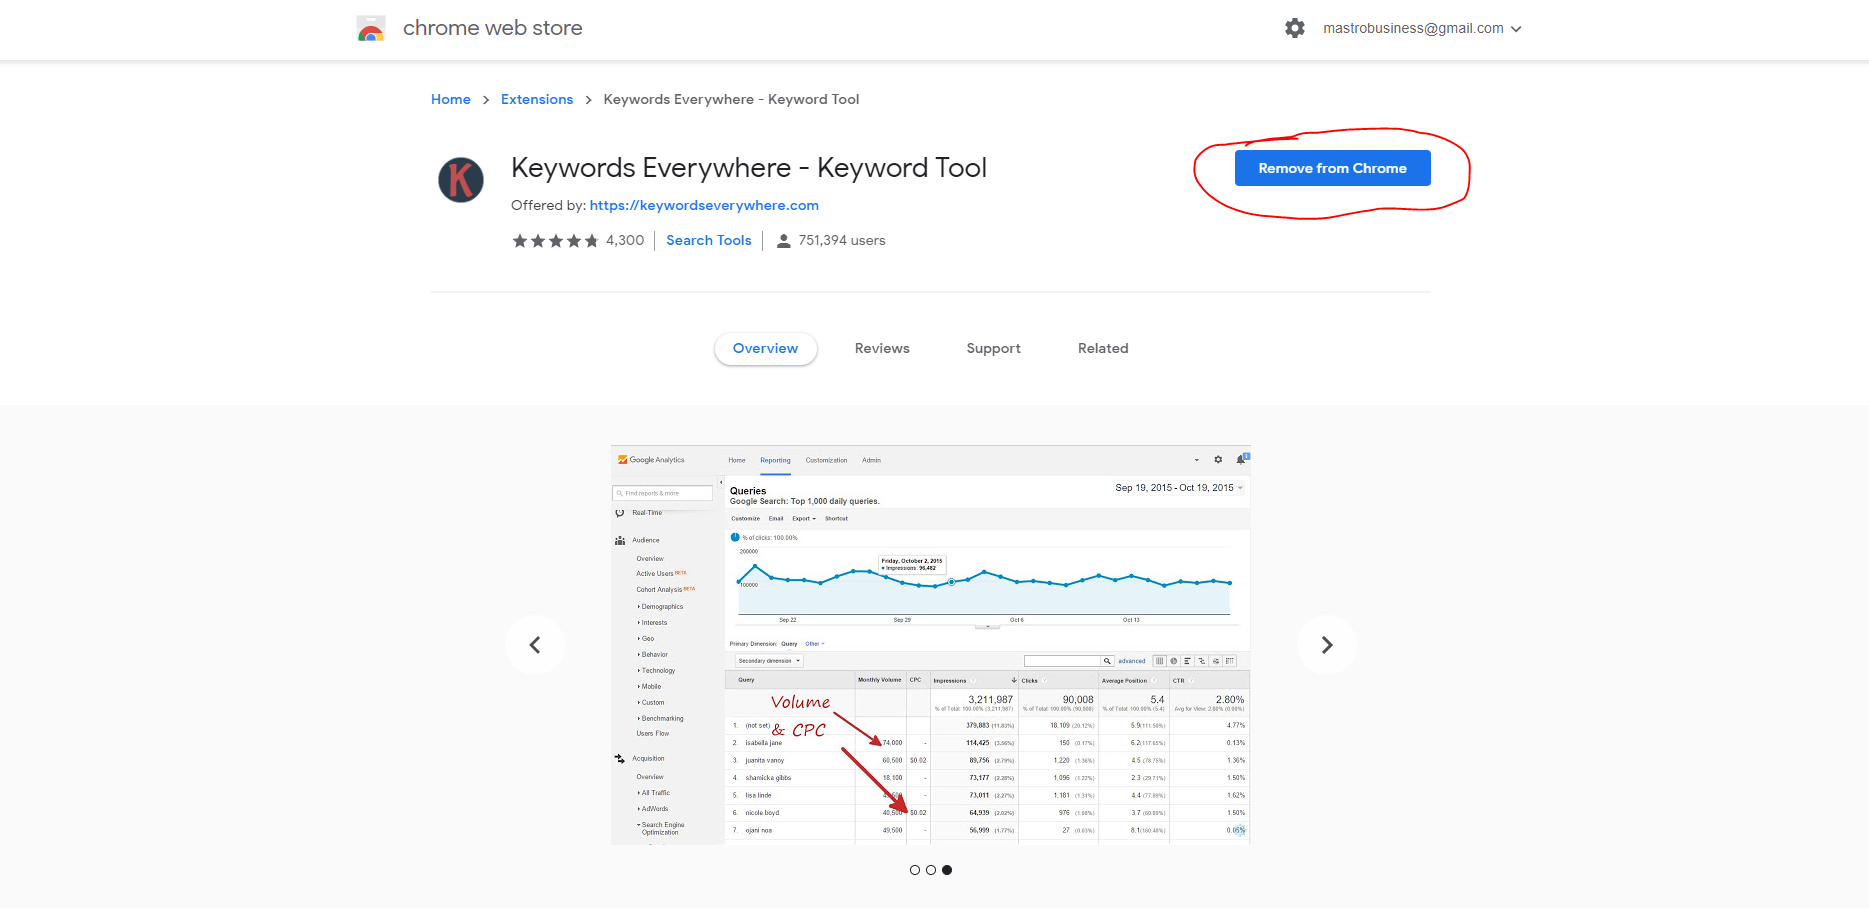Go to the next screenshot arrow
Viewport: 1869px width, 908px height.
1327,645
